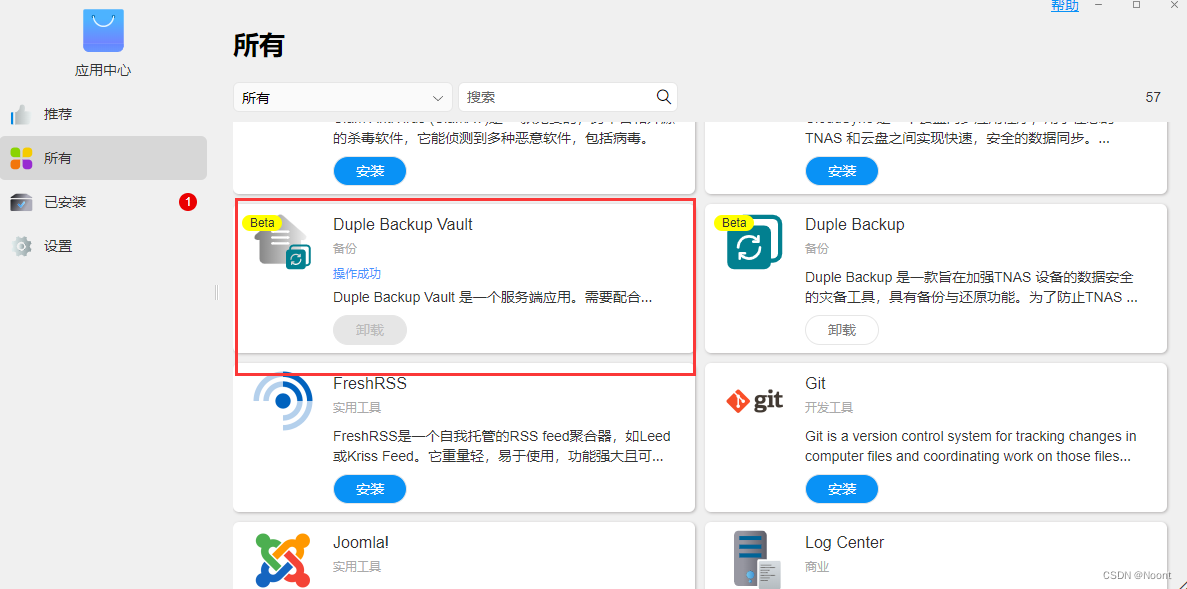The height and width of the screenshot is (589, 1187).
Task: Click the 备份 category under Duple Backup
Action: (817, 248)
